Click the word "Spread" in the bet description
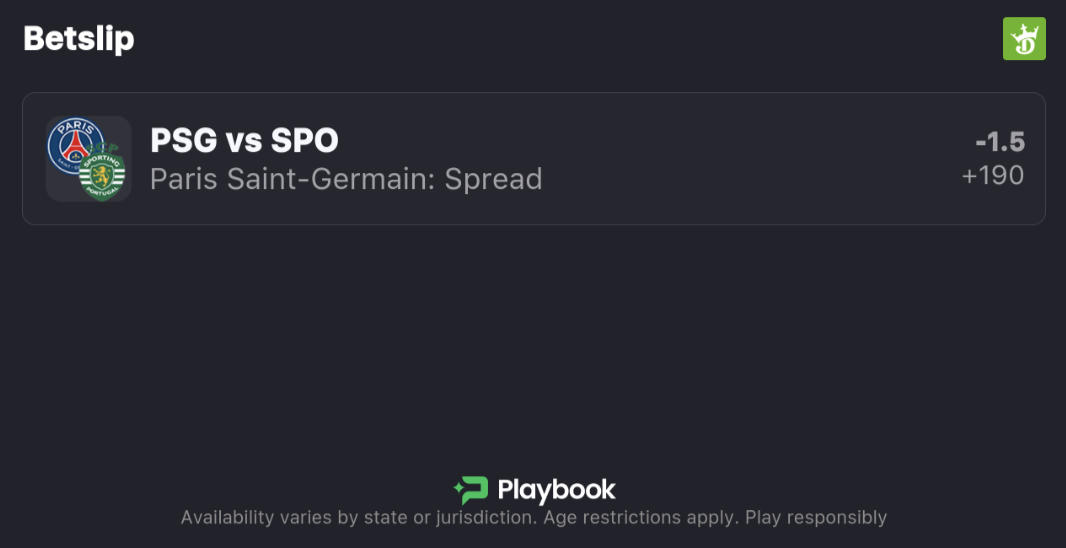This screenshot has width=1066, height=548. pyautogui.click(x=493, y=179)
